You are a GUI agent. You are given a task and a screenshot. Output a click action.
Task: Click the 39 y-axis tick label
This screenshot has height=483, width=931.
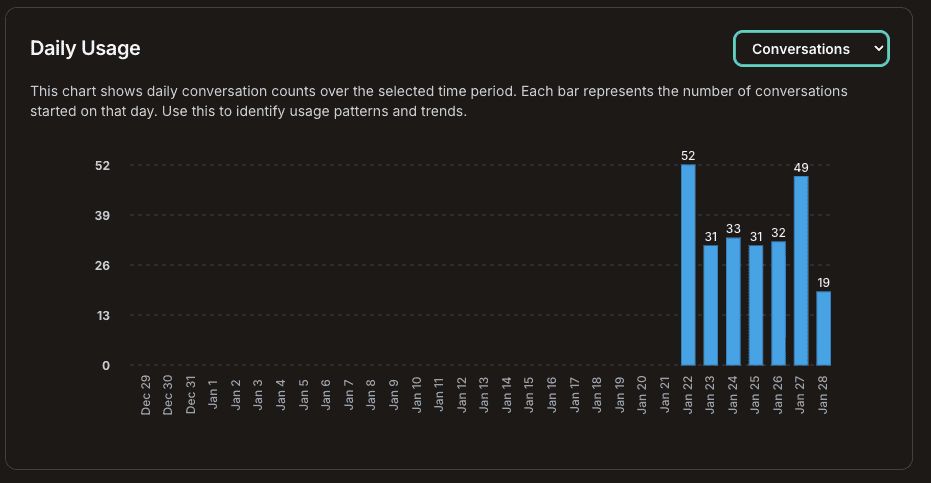102,215
